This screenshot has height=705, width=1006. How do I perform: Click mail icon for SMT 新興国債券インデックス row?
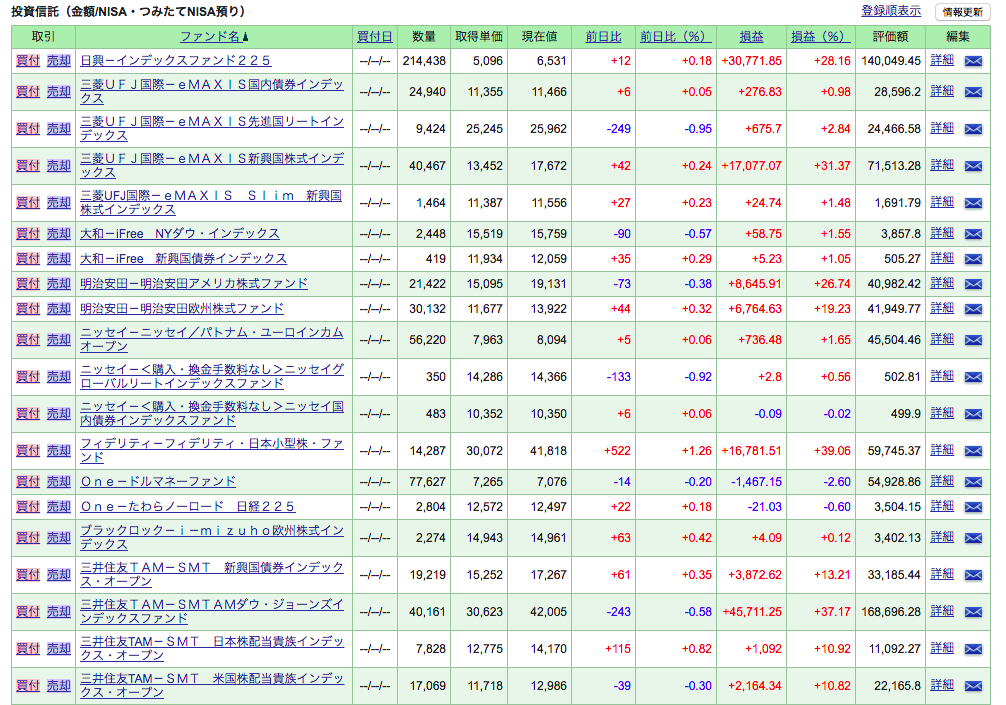click(973, 575)
